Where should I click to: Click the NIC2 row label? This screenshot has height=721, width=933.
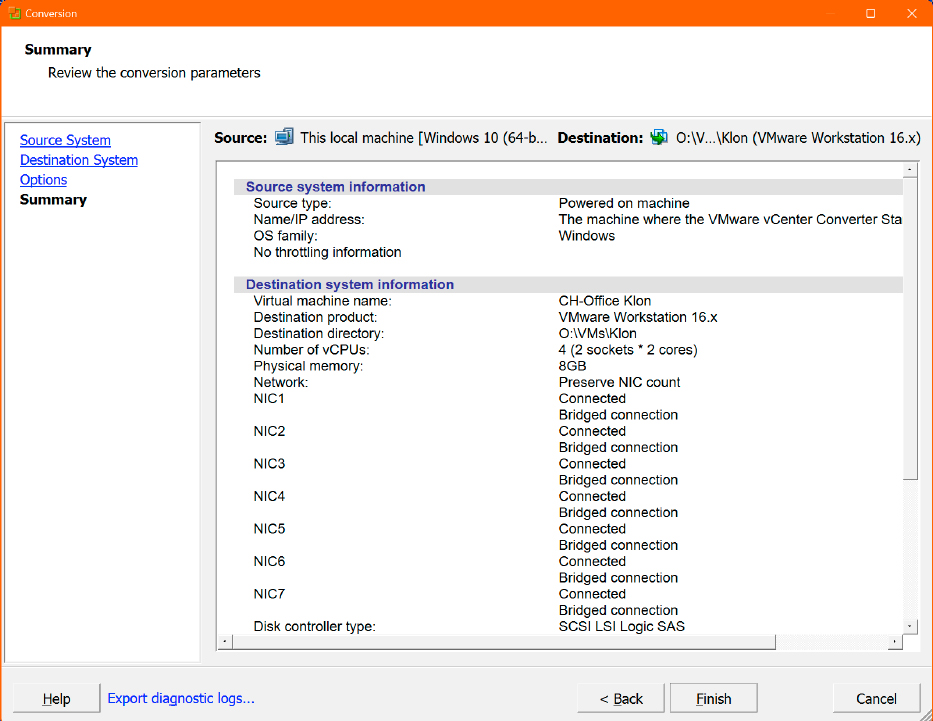point(269,431)
